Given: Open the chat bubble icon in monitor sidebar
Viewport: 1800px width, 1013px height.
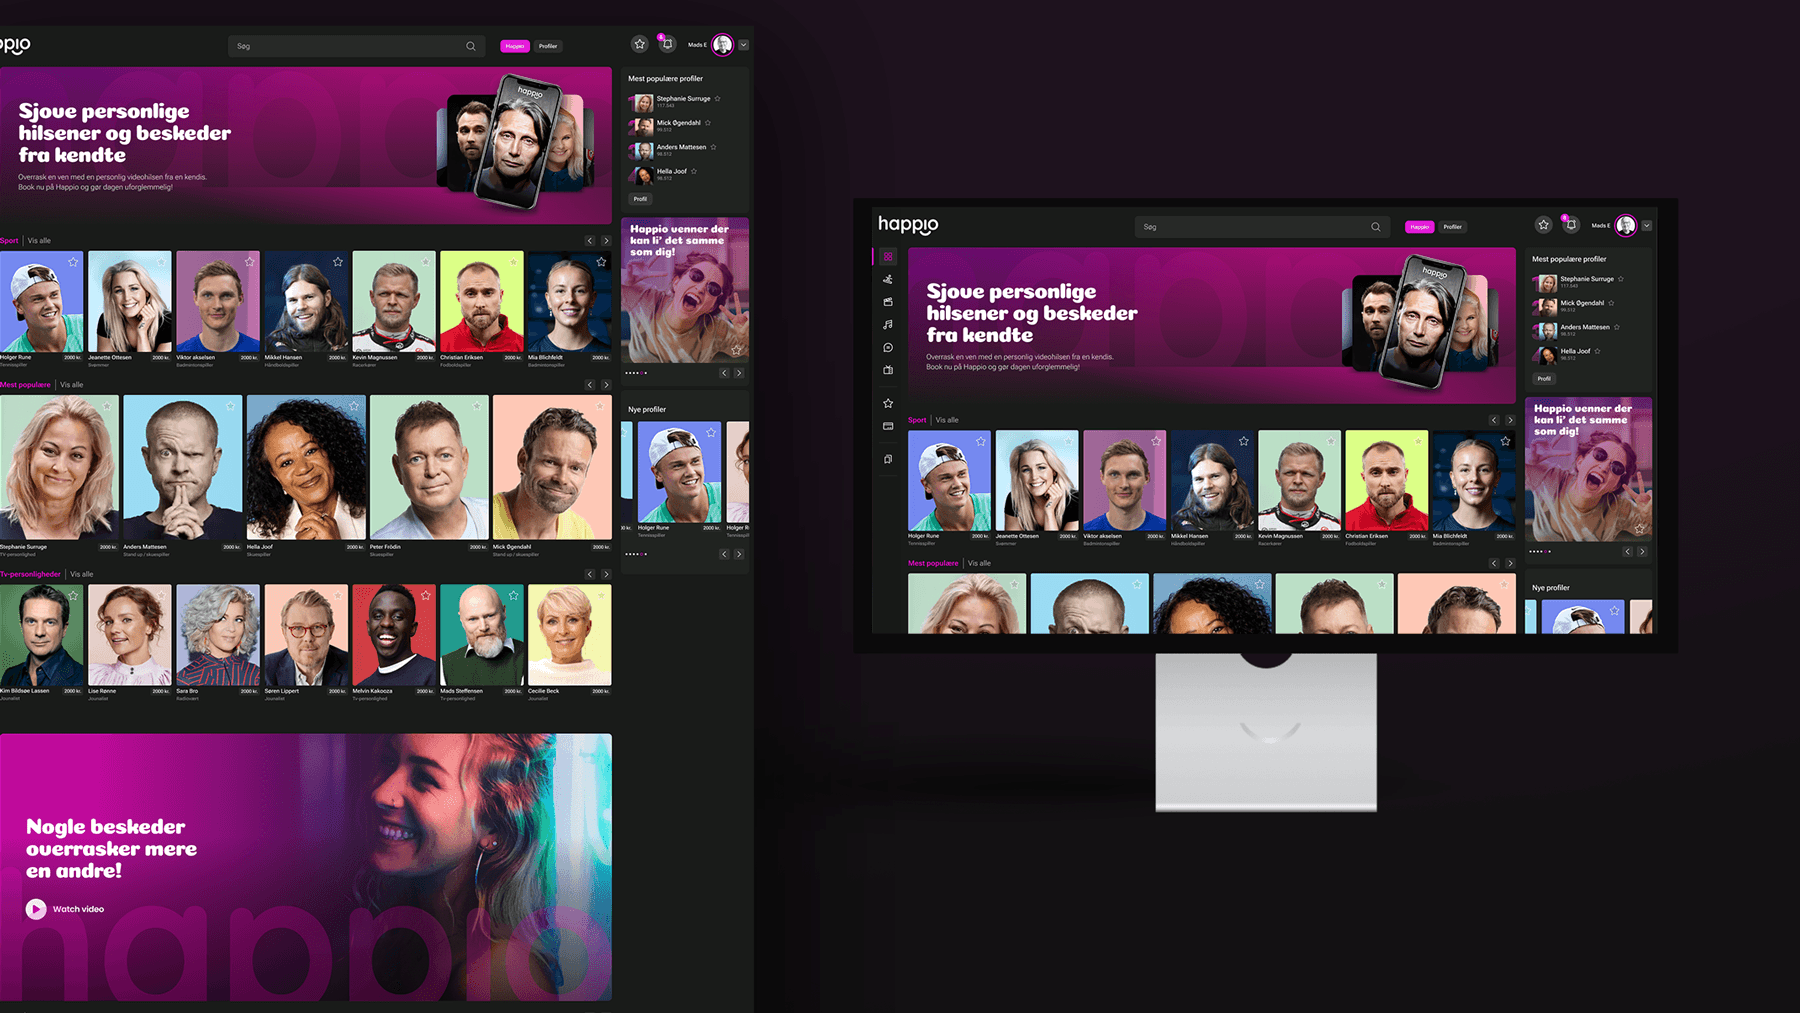Looking at the screenshot, I should [888, 348].
